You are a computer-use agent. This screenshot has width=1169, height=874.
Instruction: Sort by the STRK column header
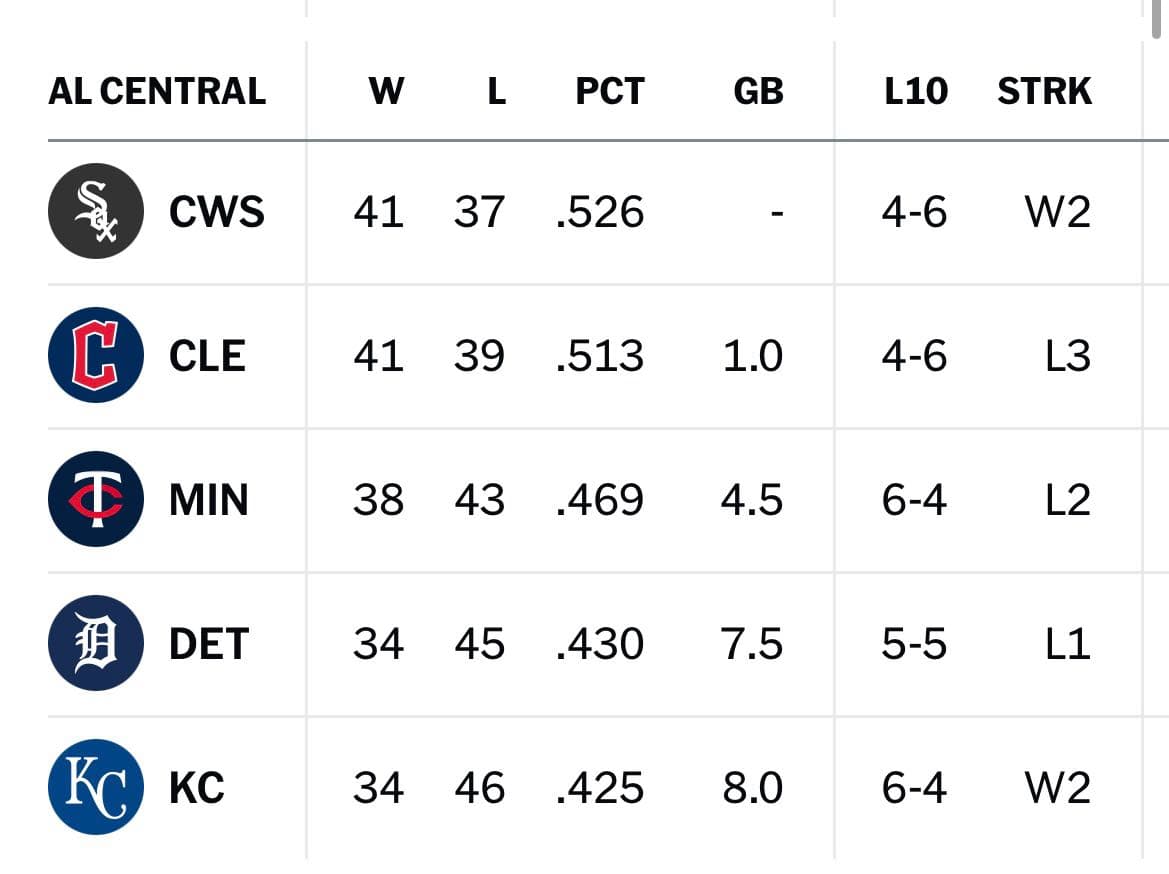point(1044,91)
